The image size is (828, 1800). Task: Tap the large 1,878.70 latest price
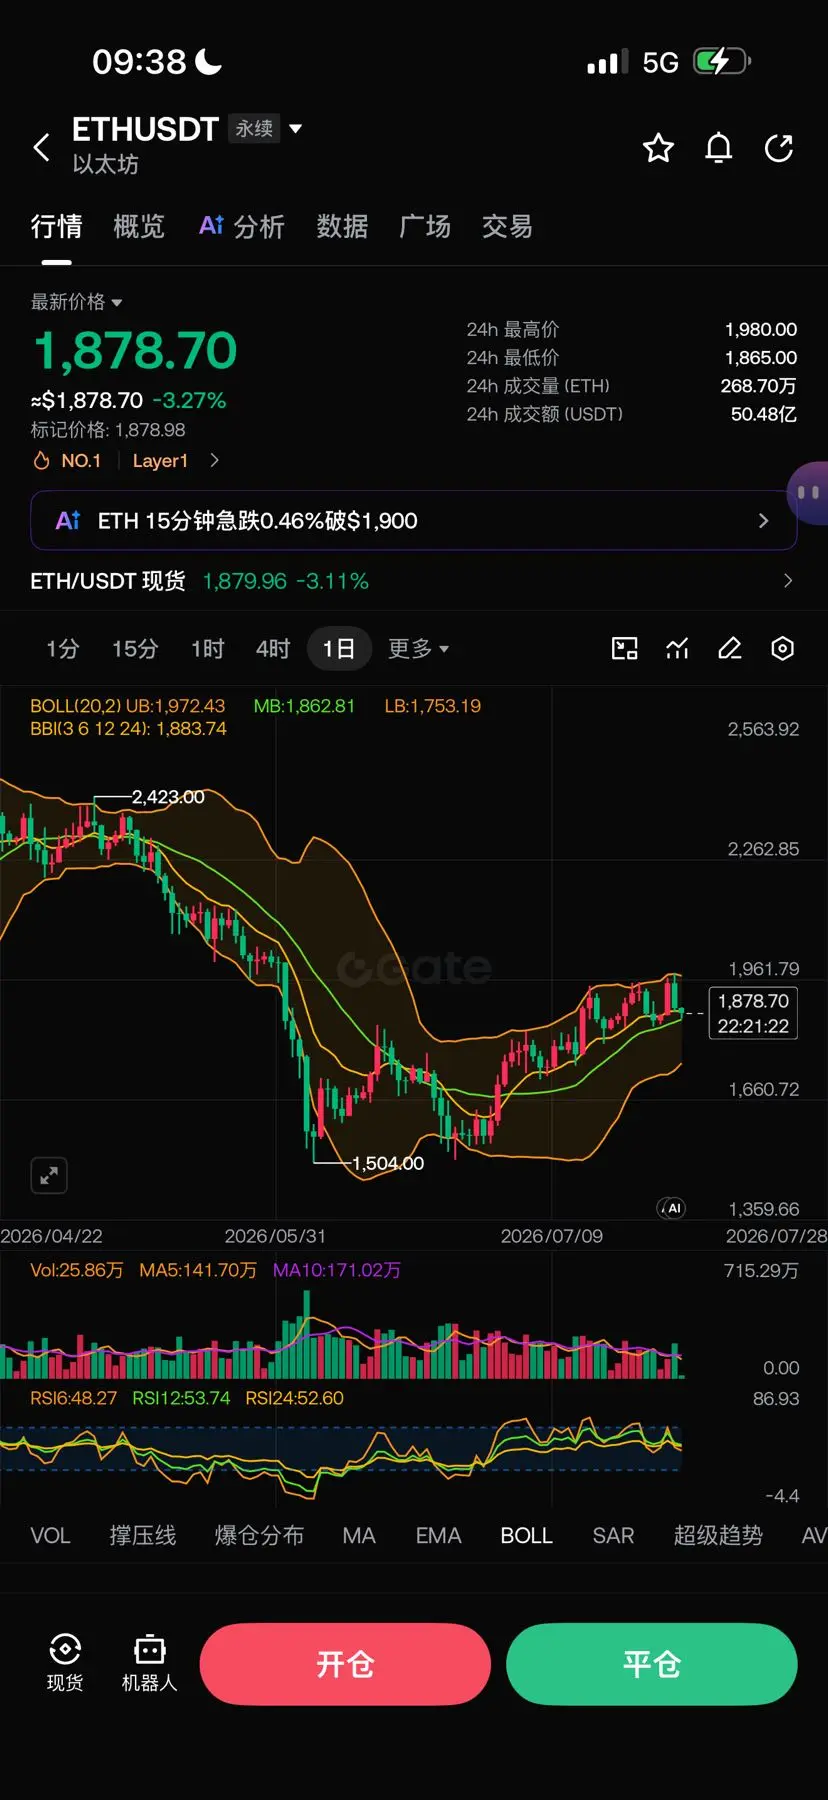pos(135,351)
